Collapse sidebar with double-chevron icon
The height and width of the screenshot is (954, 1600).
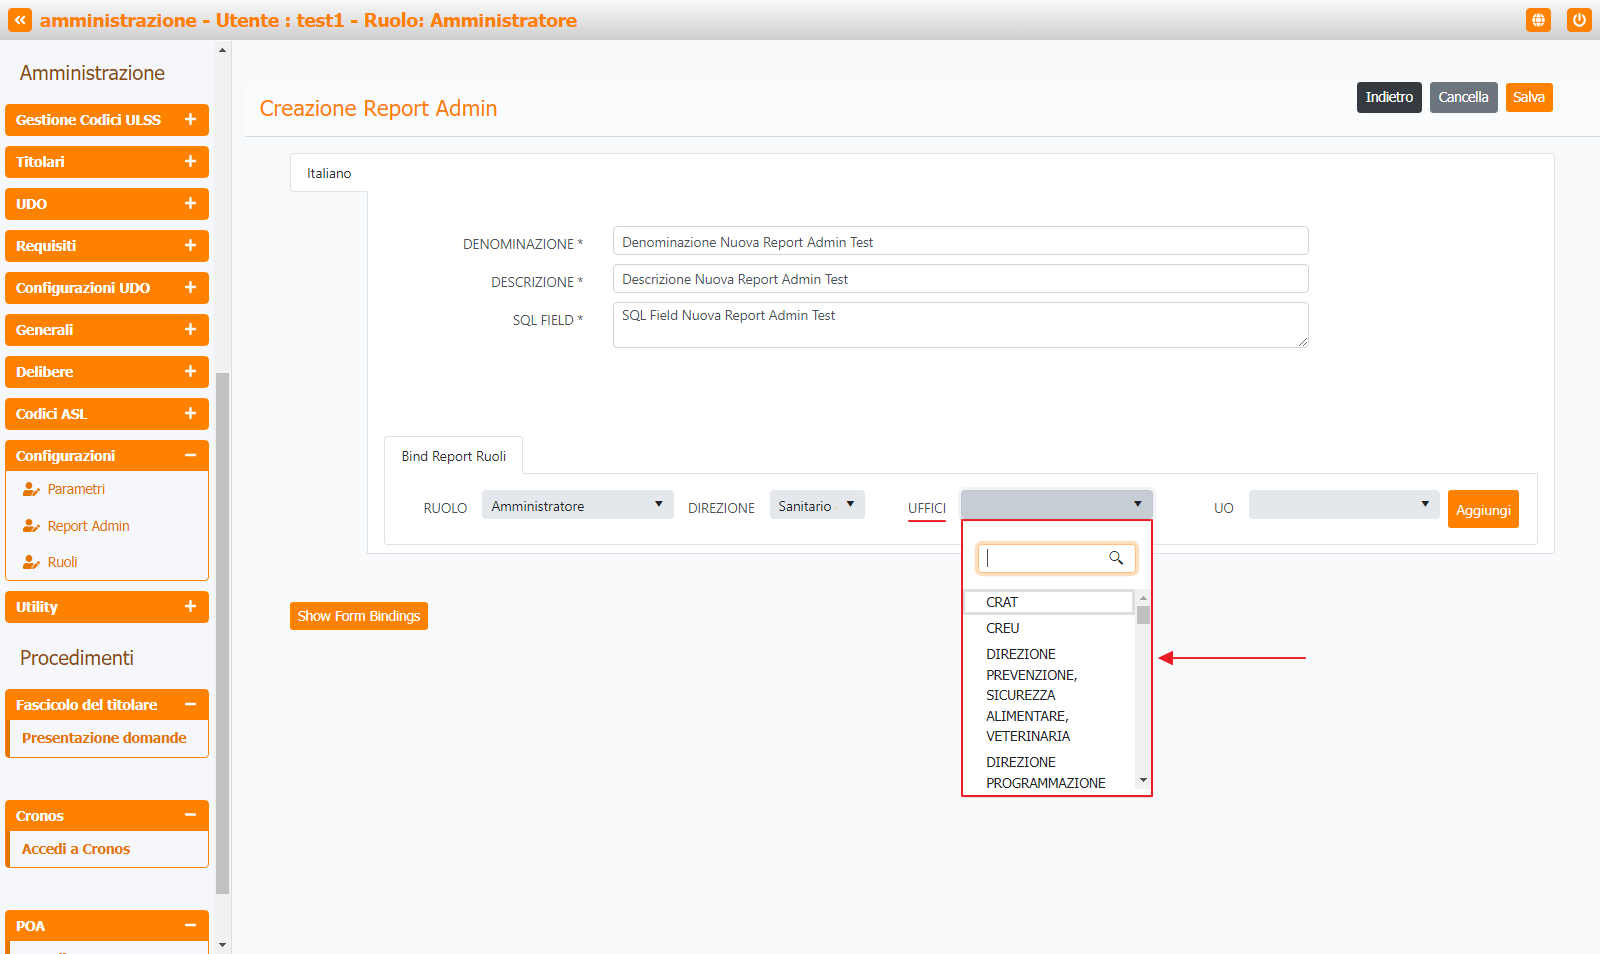point(20,20)
